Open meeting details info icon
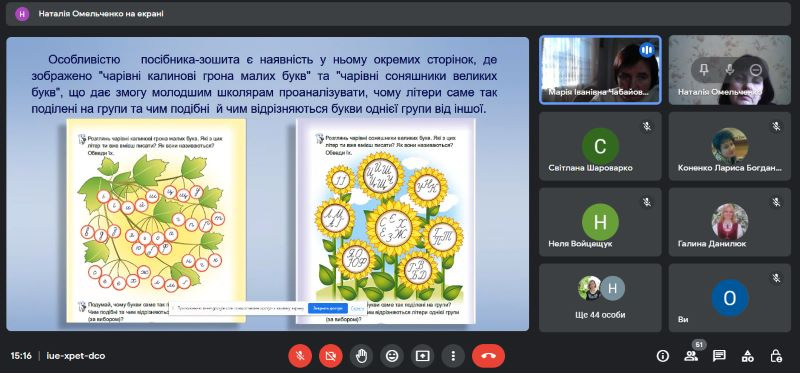This screenshot has width=800, height=373. pyautogui.click(x=663, y=356)
